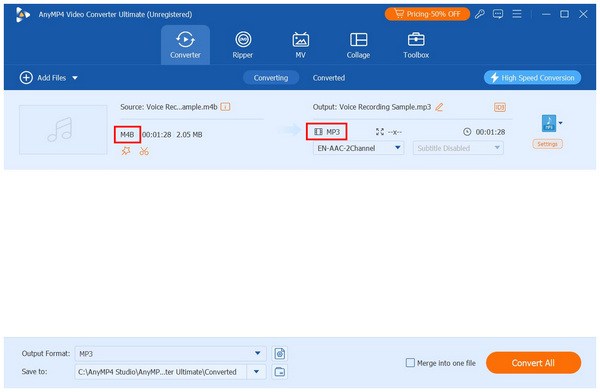Close the AnyMP4 window
Image resolution: width=600 pixels, height=392 pixels.
click(583, 14)
